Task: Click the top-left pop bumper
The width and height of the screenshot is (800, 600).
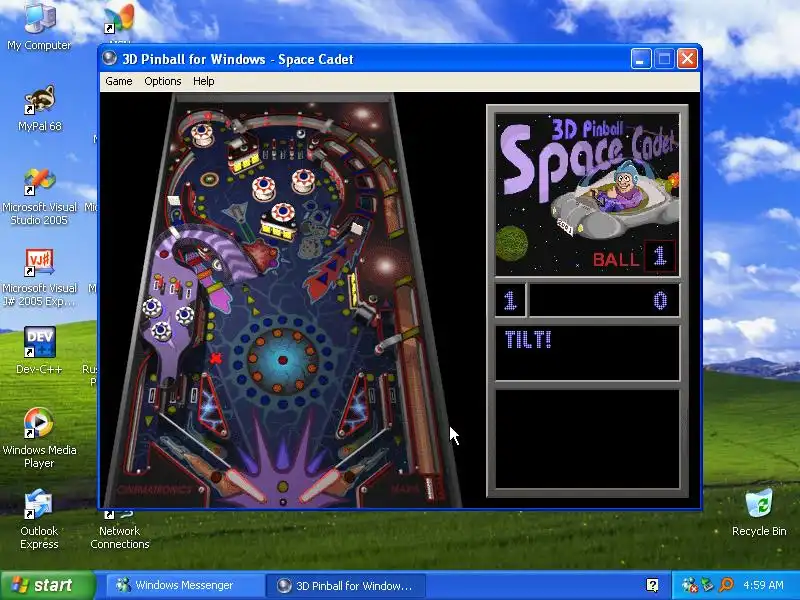Action: (202, 134)
